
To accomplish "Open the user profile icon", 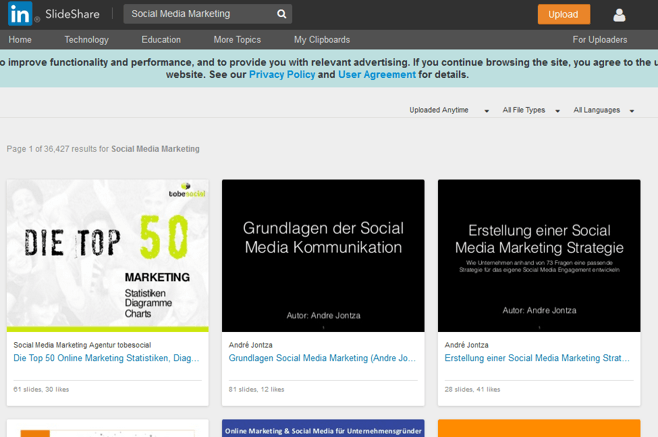I will [619, 15].
